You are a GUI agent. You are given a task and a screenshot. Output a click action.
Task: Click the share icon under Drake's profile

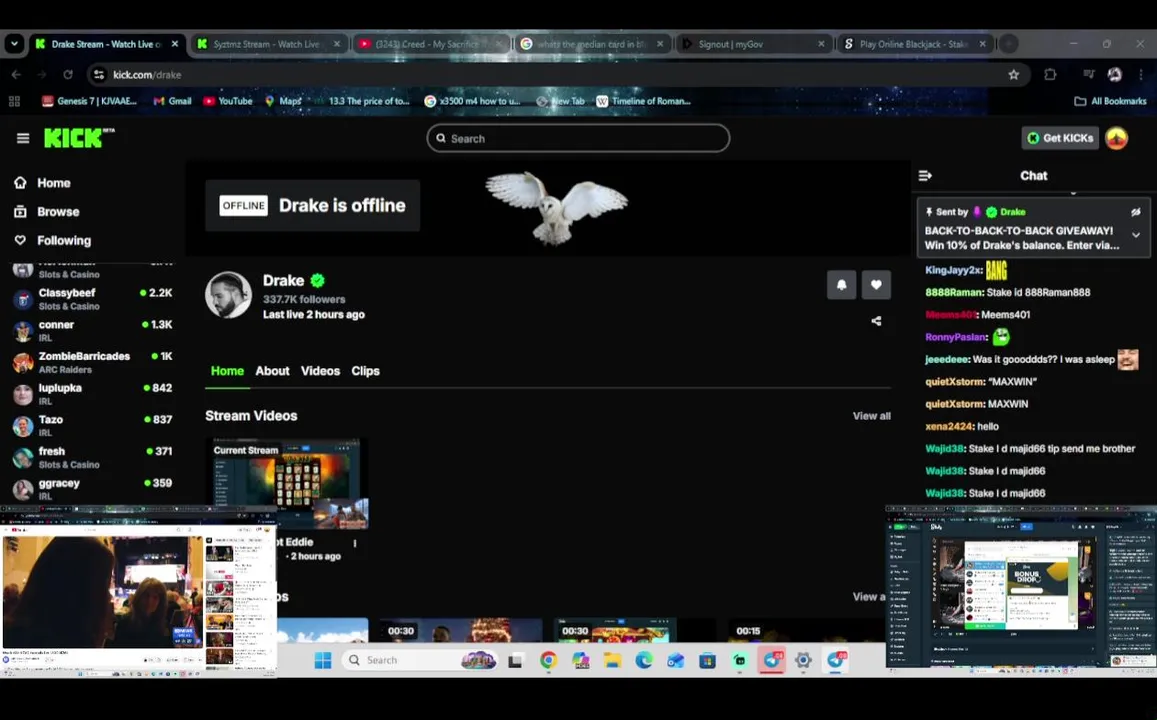(x=876, y=321)
